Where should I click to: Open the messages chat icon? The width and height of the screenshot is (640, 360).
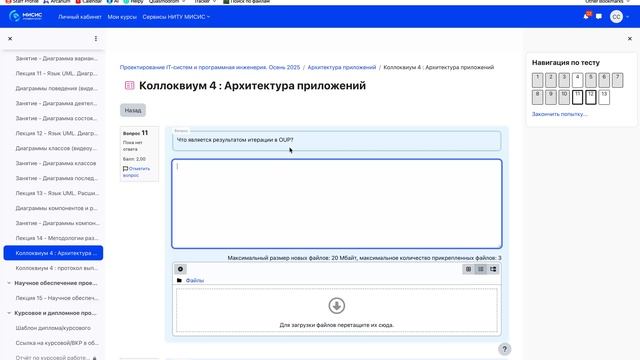pyautogui.click(x=599, y=17)
